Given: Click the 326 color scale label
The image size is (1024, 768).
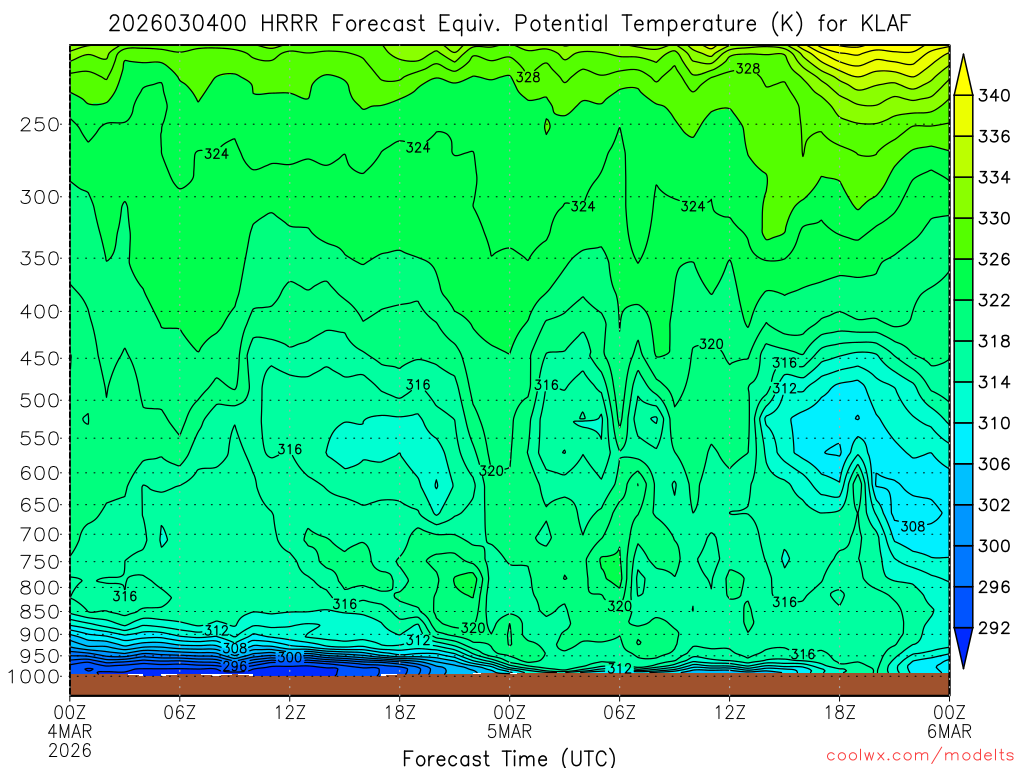Looking at the screenshot, I should tap(994, 259).
